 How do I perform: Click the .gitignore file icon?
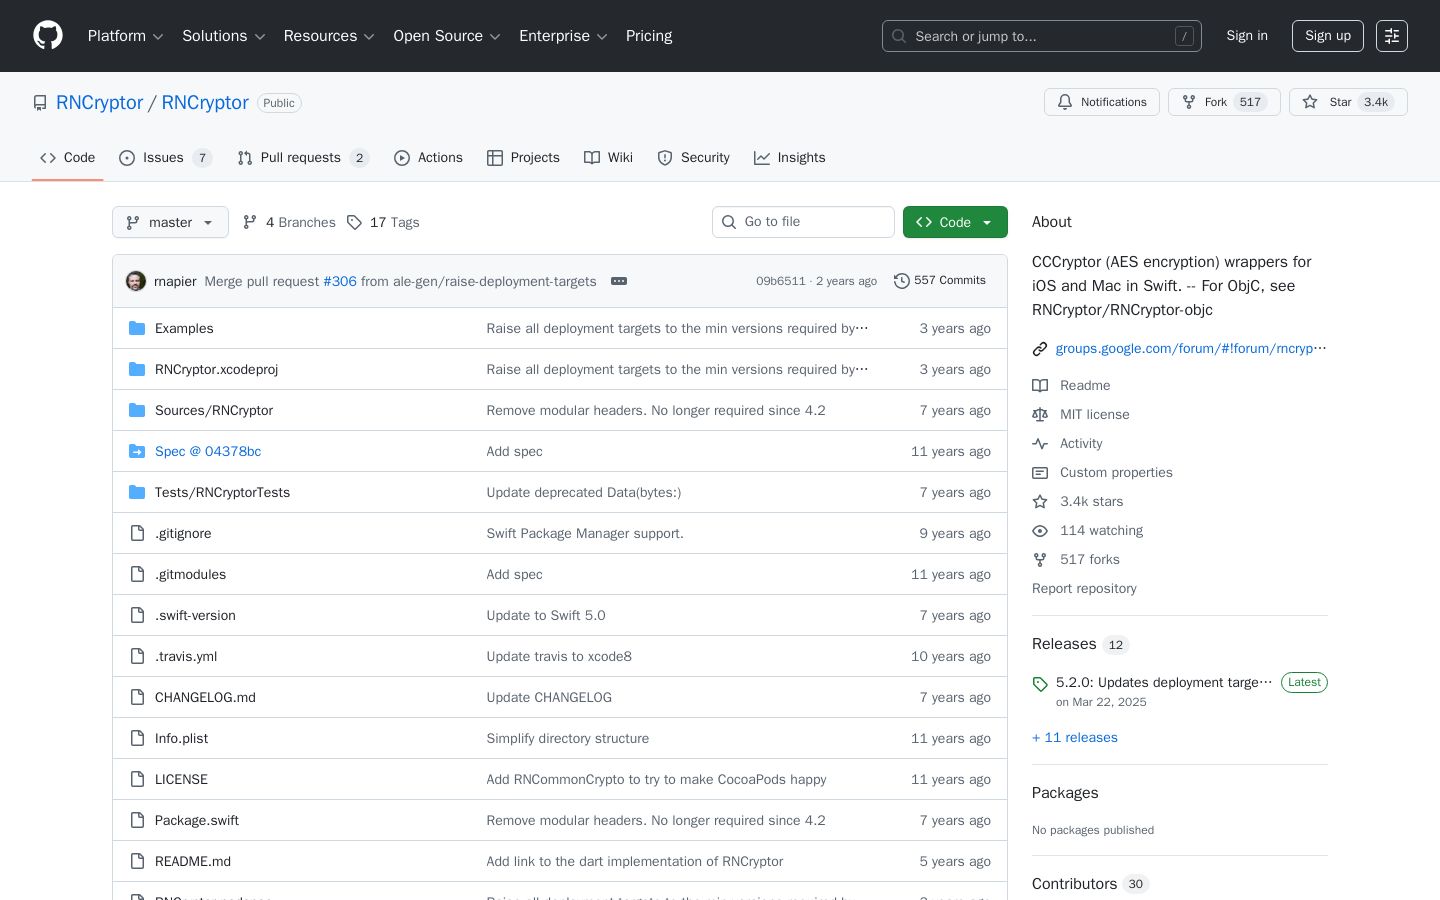(x=137, y=533)
